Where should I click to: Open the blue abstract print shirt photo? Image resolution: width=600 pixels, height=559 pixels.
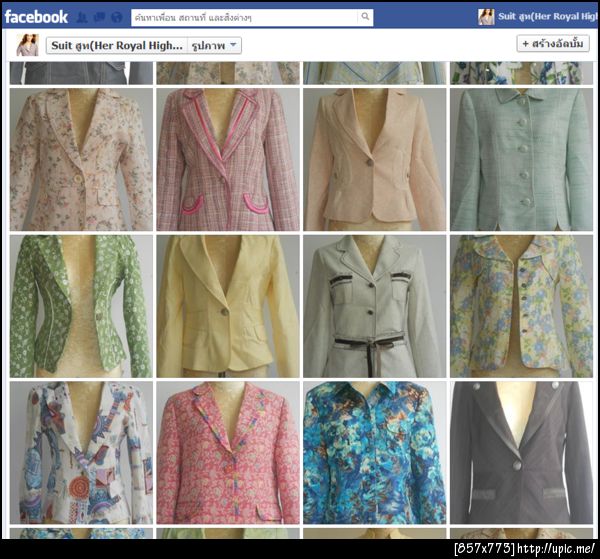pyautogui.click(x=375, y=453)
